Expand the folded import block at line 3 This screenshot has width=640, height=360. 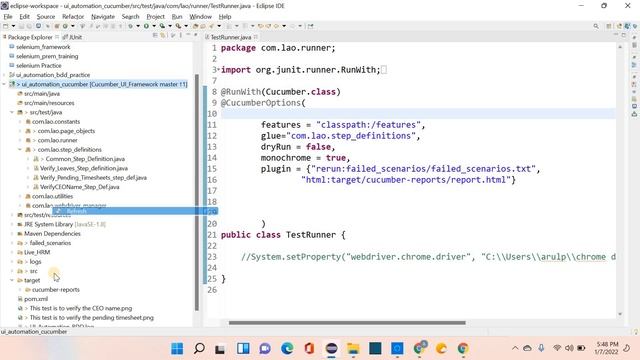coord(218,69)
